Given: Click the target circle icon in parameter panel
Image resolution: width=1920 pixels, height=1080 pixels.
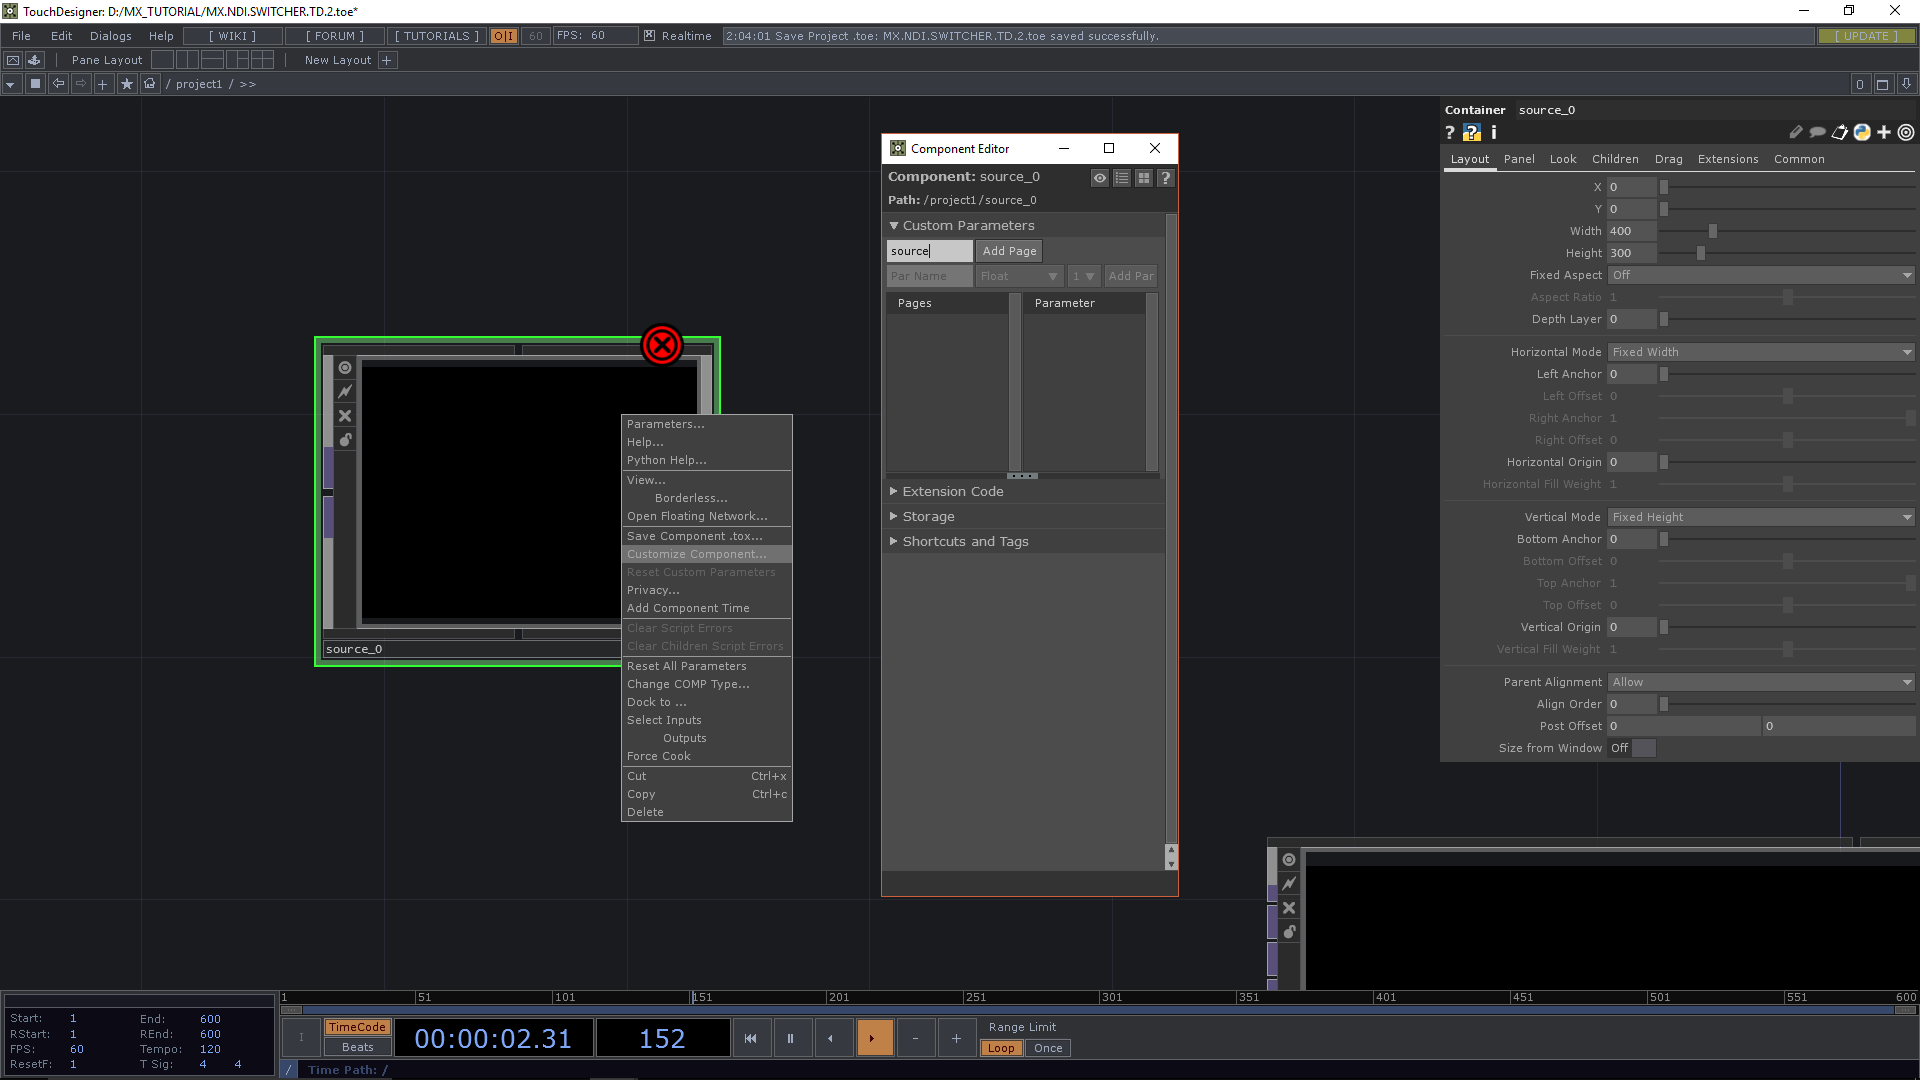Looking at the screenshot, I should (x=1906, y=132).
